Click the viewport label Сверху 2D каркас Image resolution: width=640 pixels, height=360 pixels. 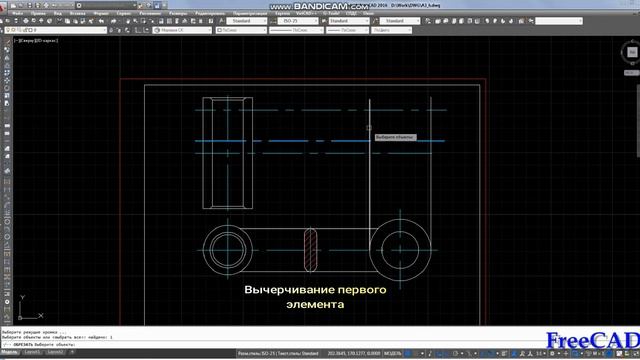click(x=36, y=41)
